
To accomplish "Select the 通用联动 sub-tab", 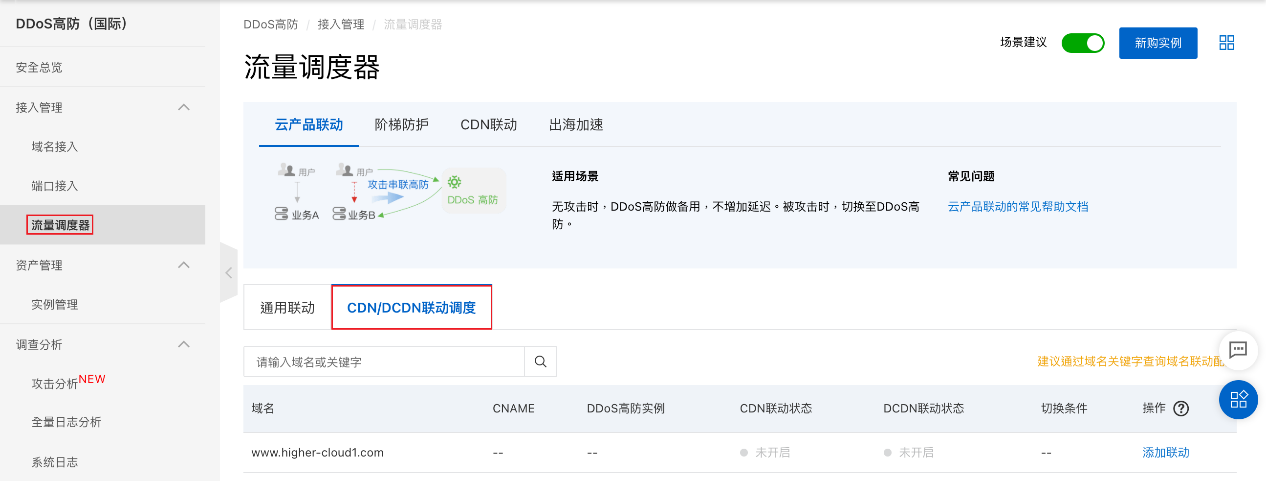I will click(287, 308).
